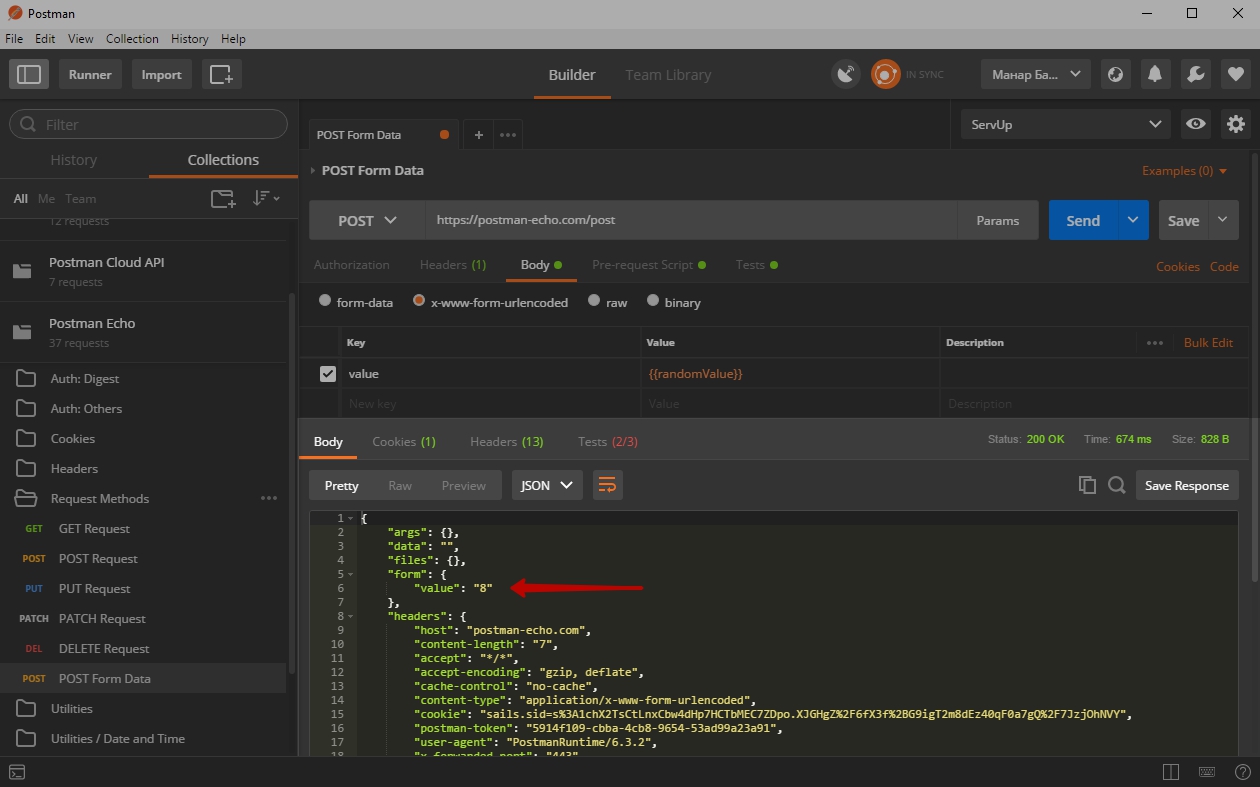Image resolution: width=1260 pixels, height=787 pixels.
Task: Click the Send button
Action: (x=1083, y=220)
